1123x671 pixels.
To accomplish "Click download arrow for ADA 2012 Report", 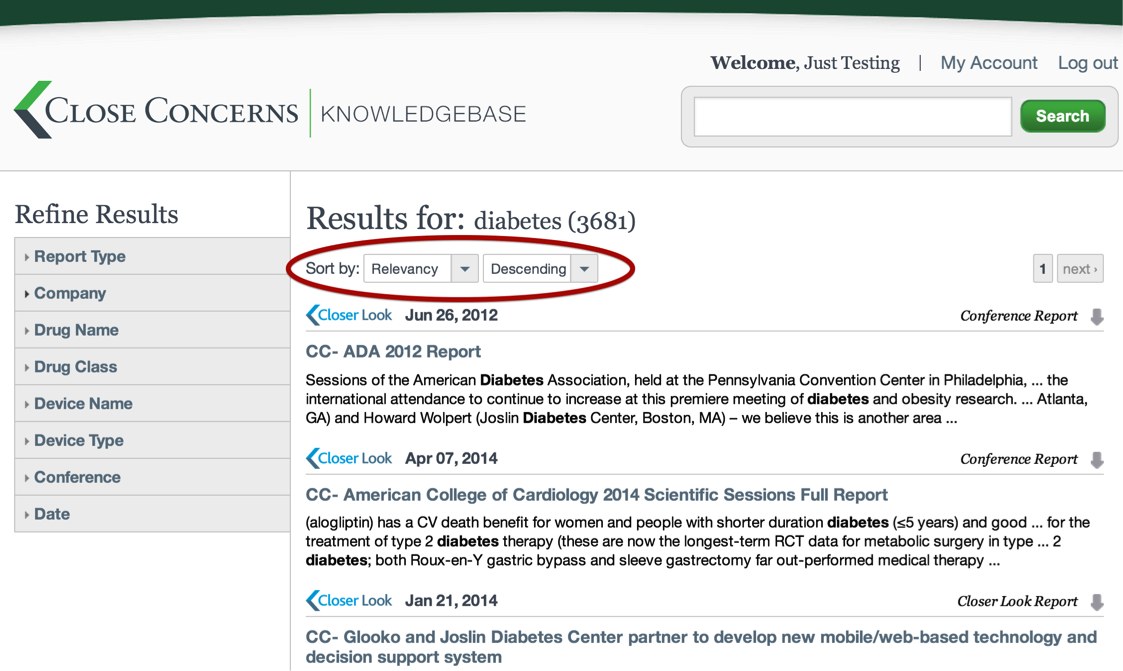I will click(x=1097, y=317).
